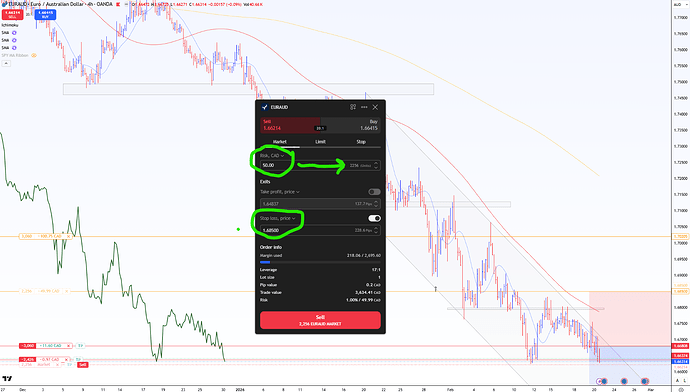Screen dimensions: 690x392
Task: Click the Sell 2,256 EURAUD MARKET button
Action: click(x=320, y=320)
